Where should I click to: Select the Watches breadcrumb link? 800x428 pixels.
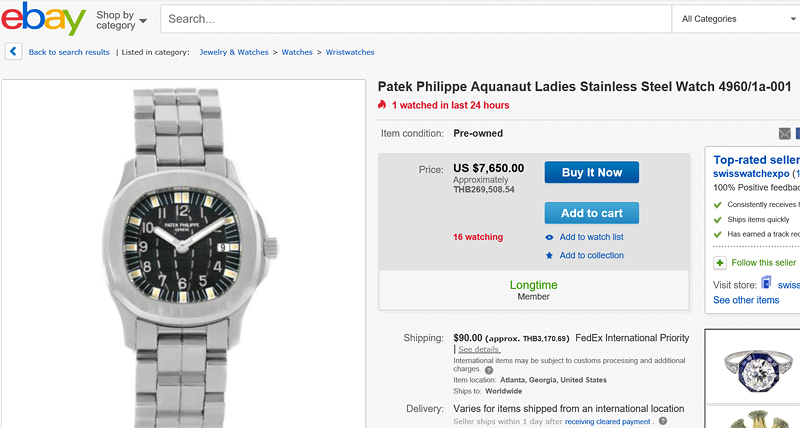tap(297, 52)
